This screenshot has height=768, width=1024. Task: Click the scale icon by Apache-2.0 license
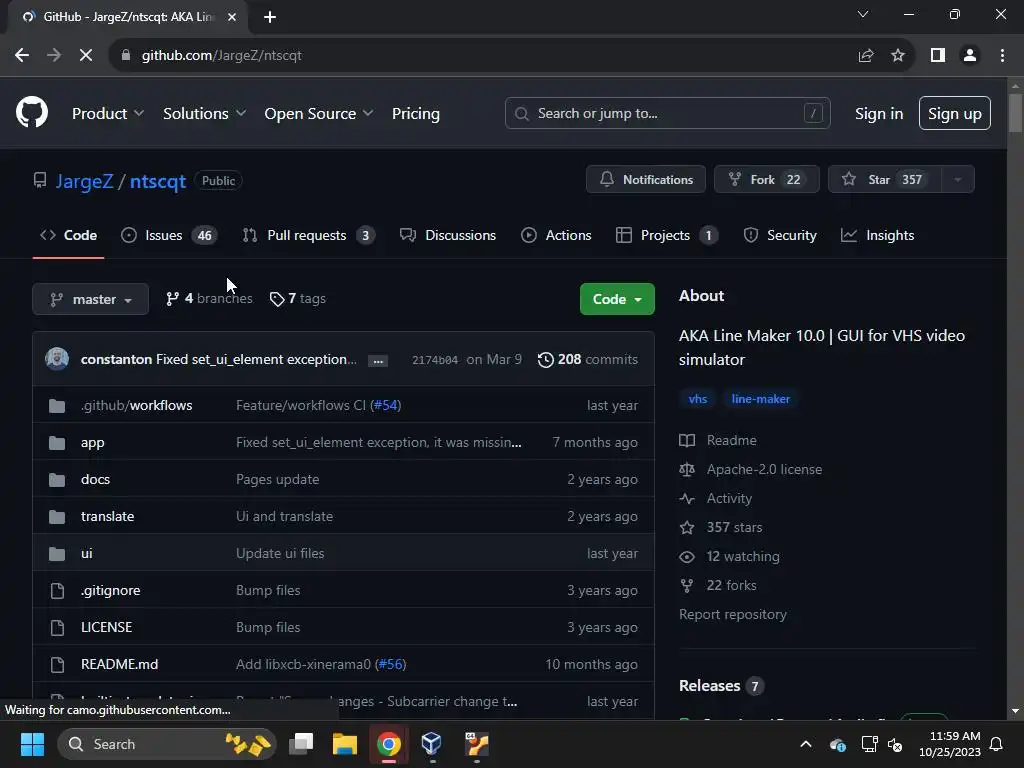[x=687, y=470]
